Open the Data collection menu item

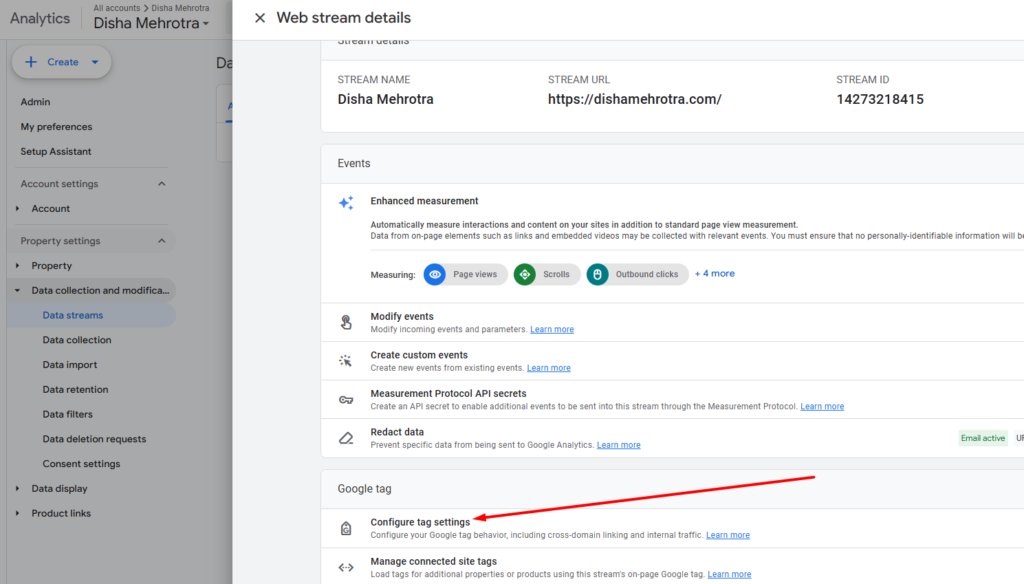tap(77, 340)
